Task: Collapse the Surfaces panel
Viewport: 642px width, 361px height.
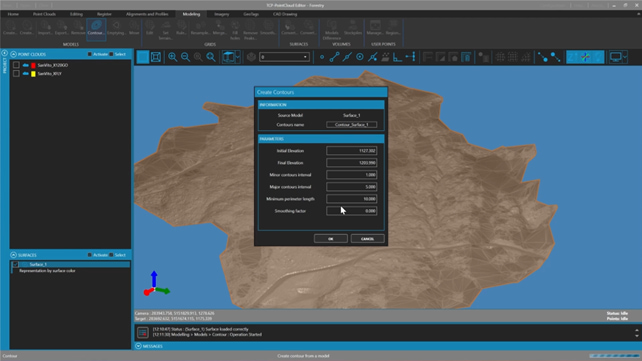Action: point(14,255)
